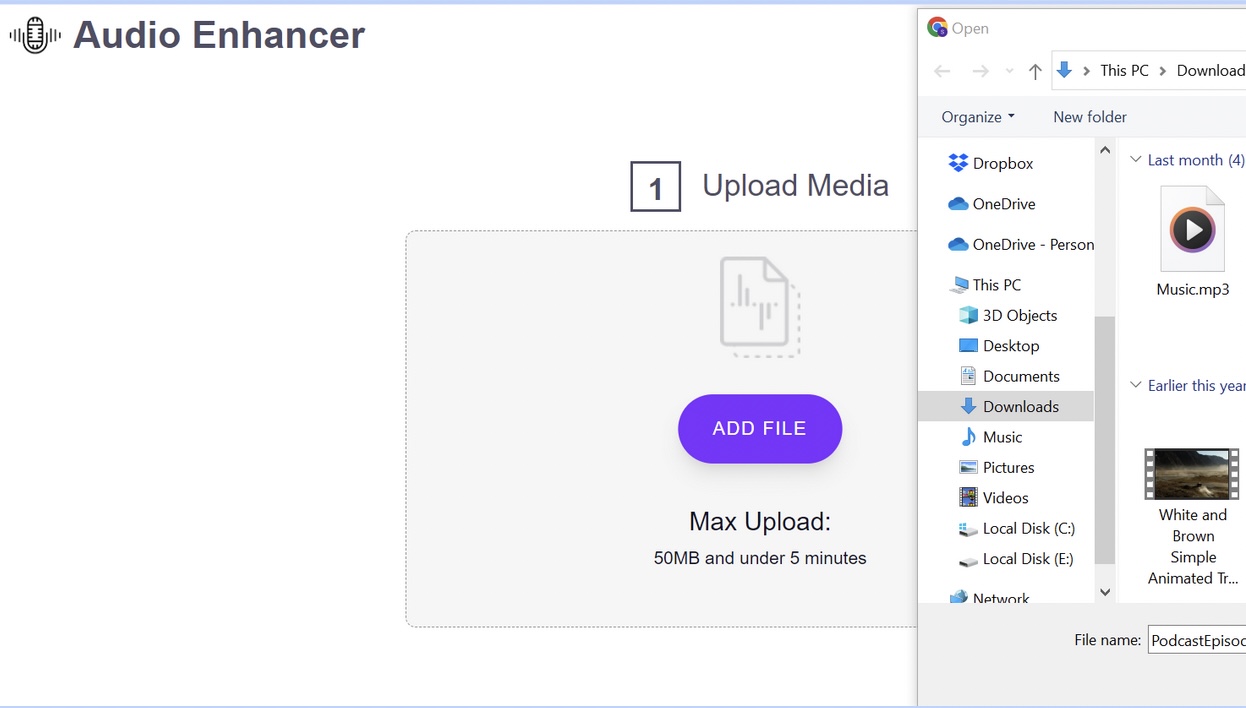Select This PC in the navigation pane

coord(995,284)
